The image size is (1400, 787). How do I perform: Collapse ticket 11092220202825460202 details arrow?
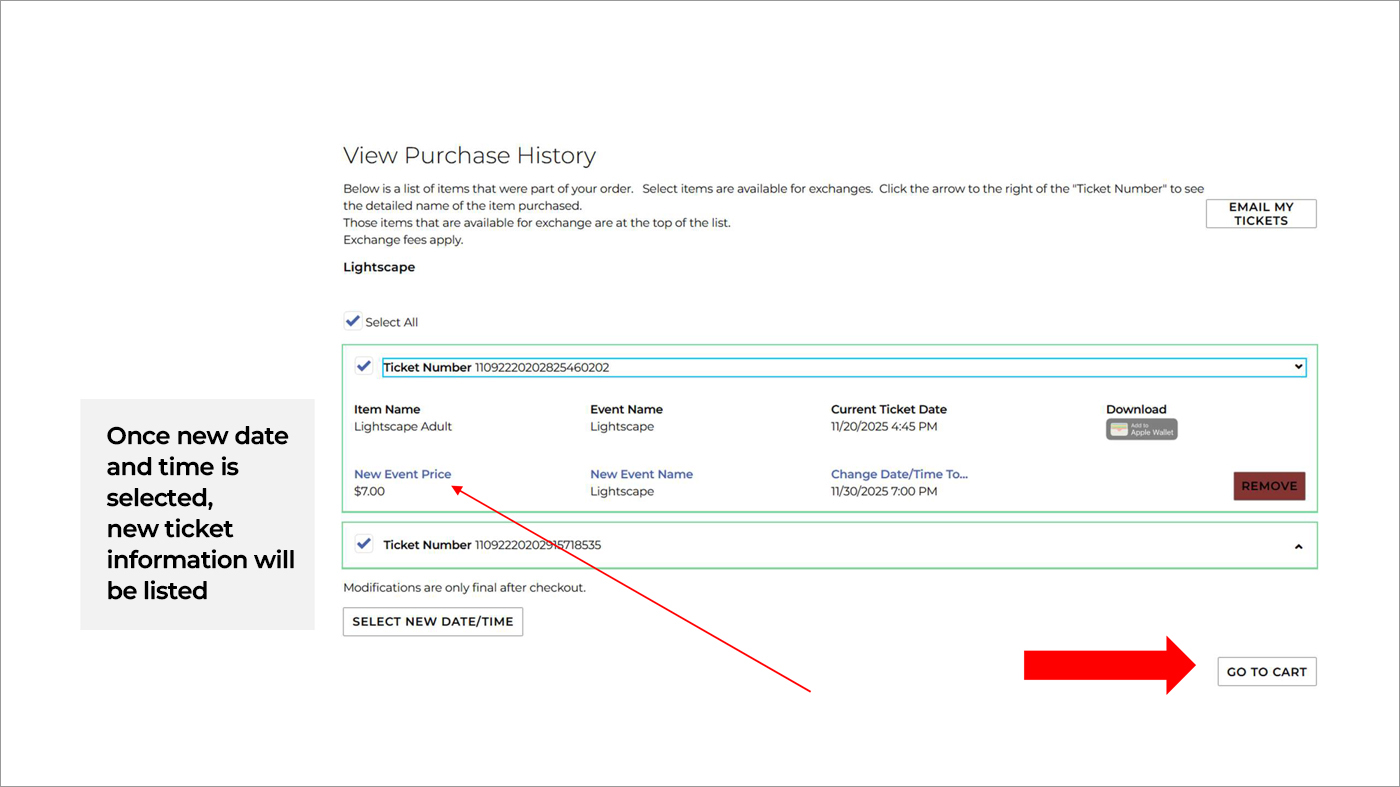tap(1298, 367)
